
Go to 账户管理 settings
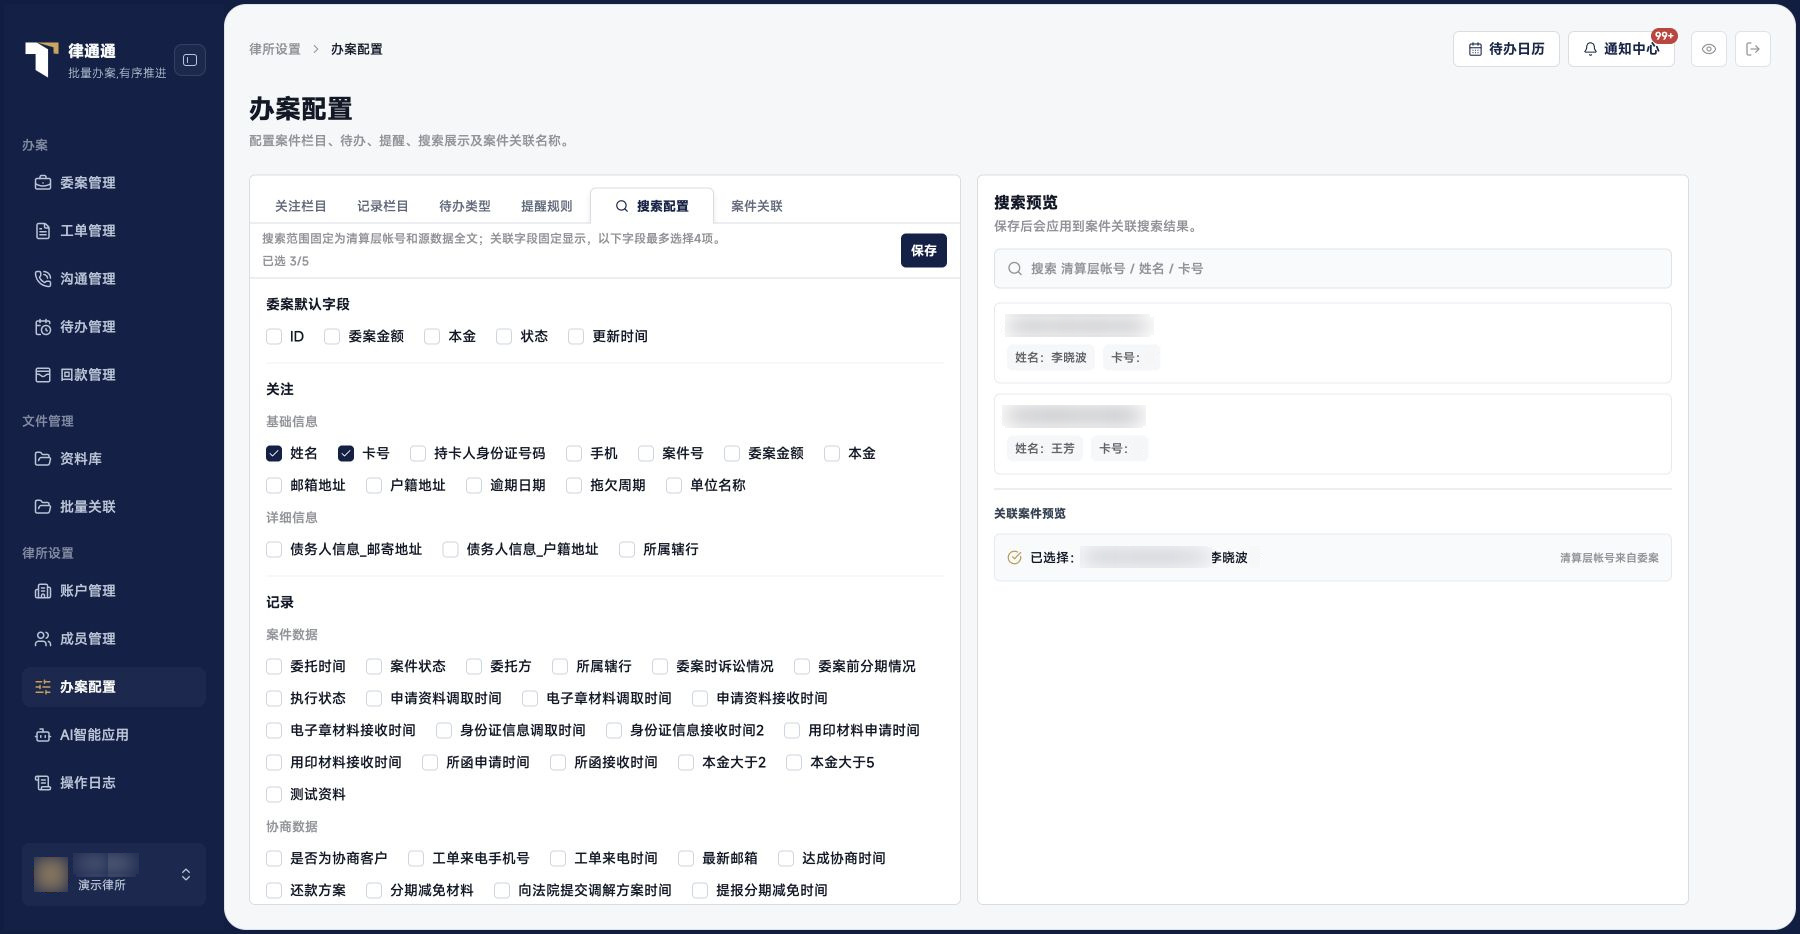pos(113,591)
